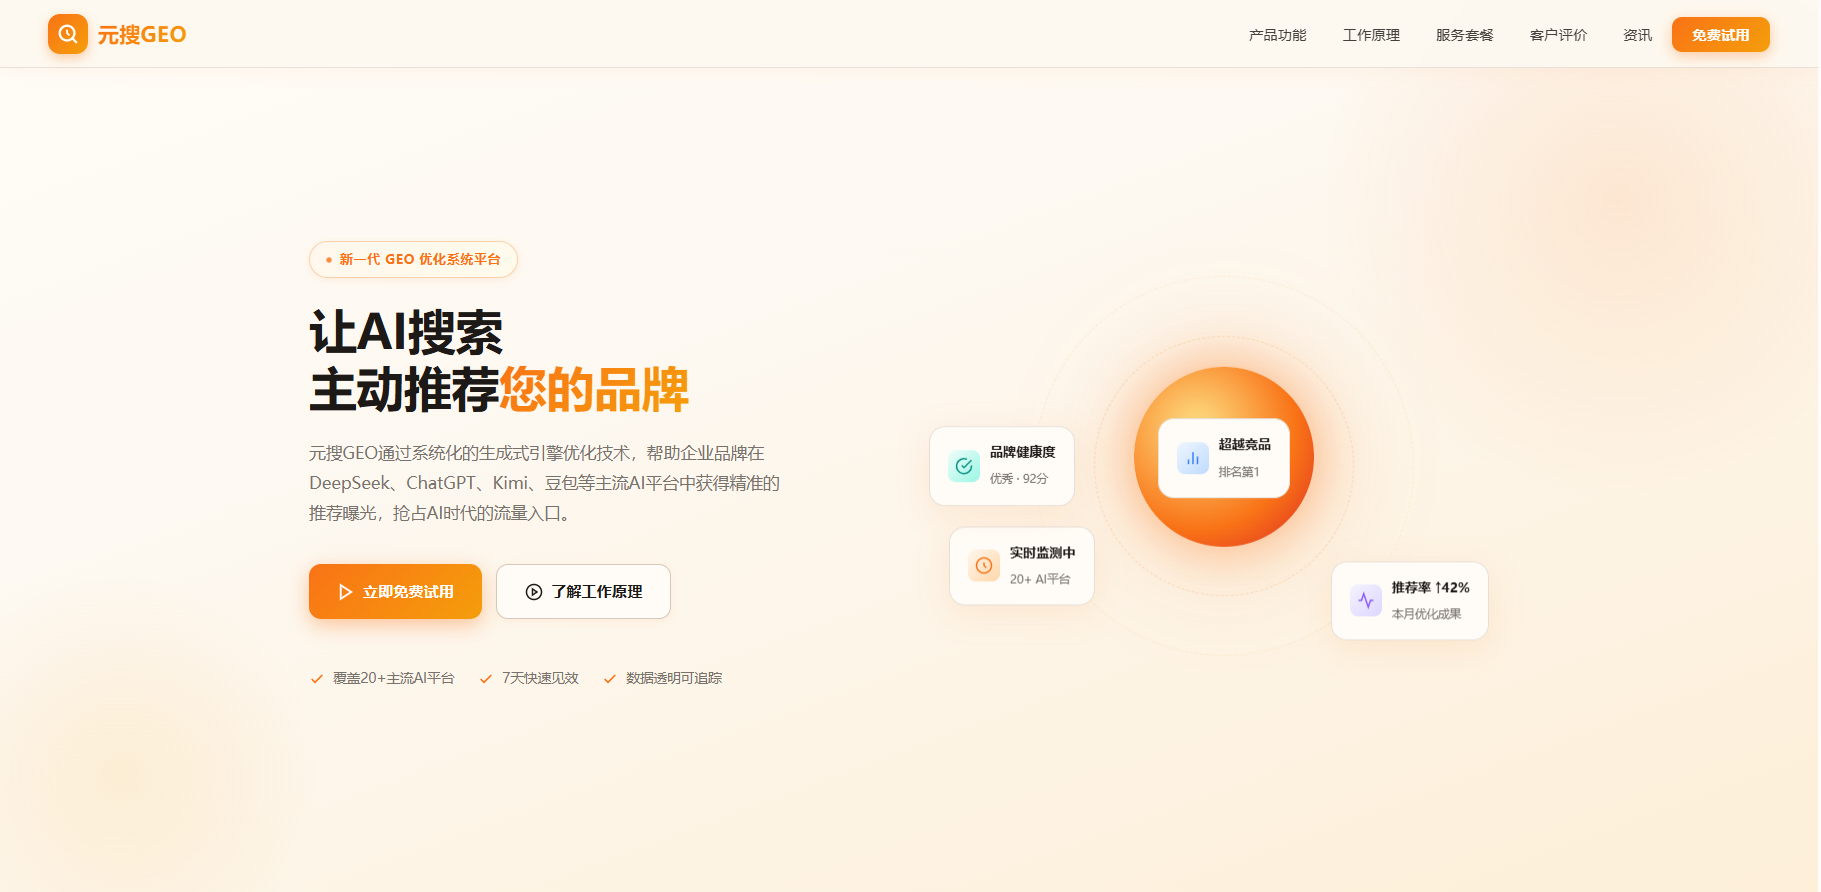The image size is (1821, 892).
Task: Click the 本月优化成果 subtitle text
Action: click(x=1426, y=614)
